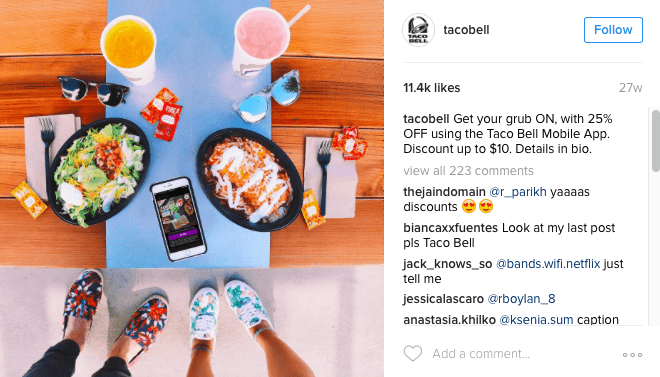The height and width of the screenshot is (377, 660).
Task: Click the 27w post timestamp
Action: point(631,88)
